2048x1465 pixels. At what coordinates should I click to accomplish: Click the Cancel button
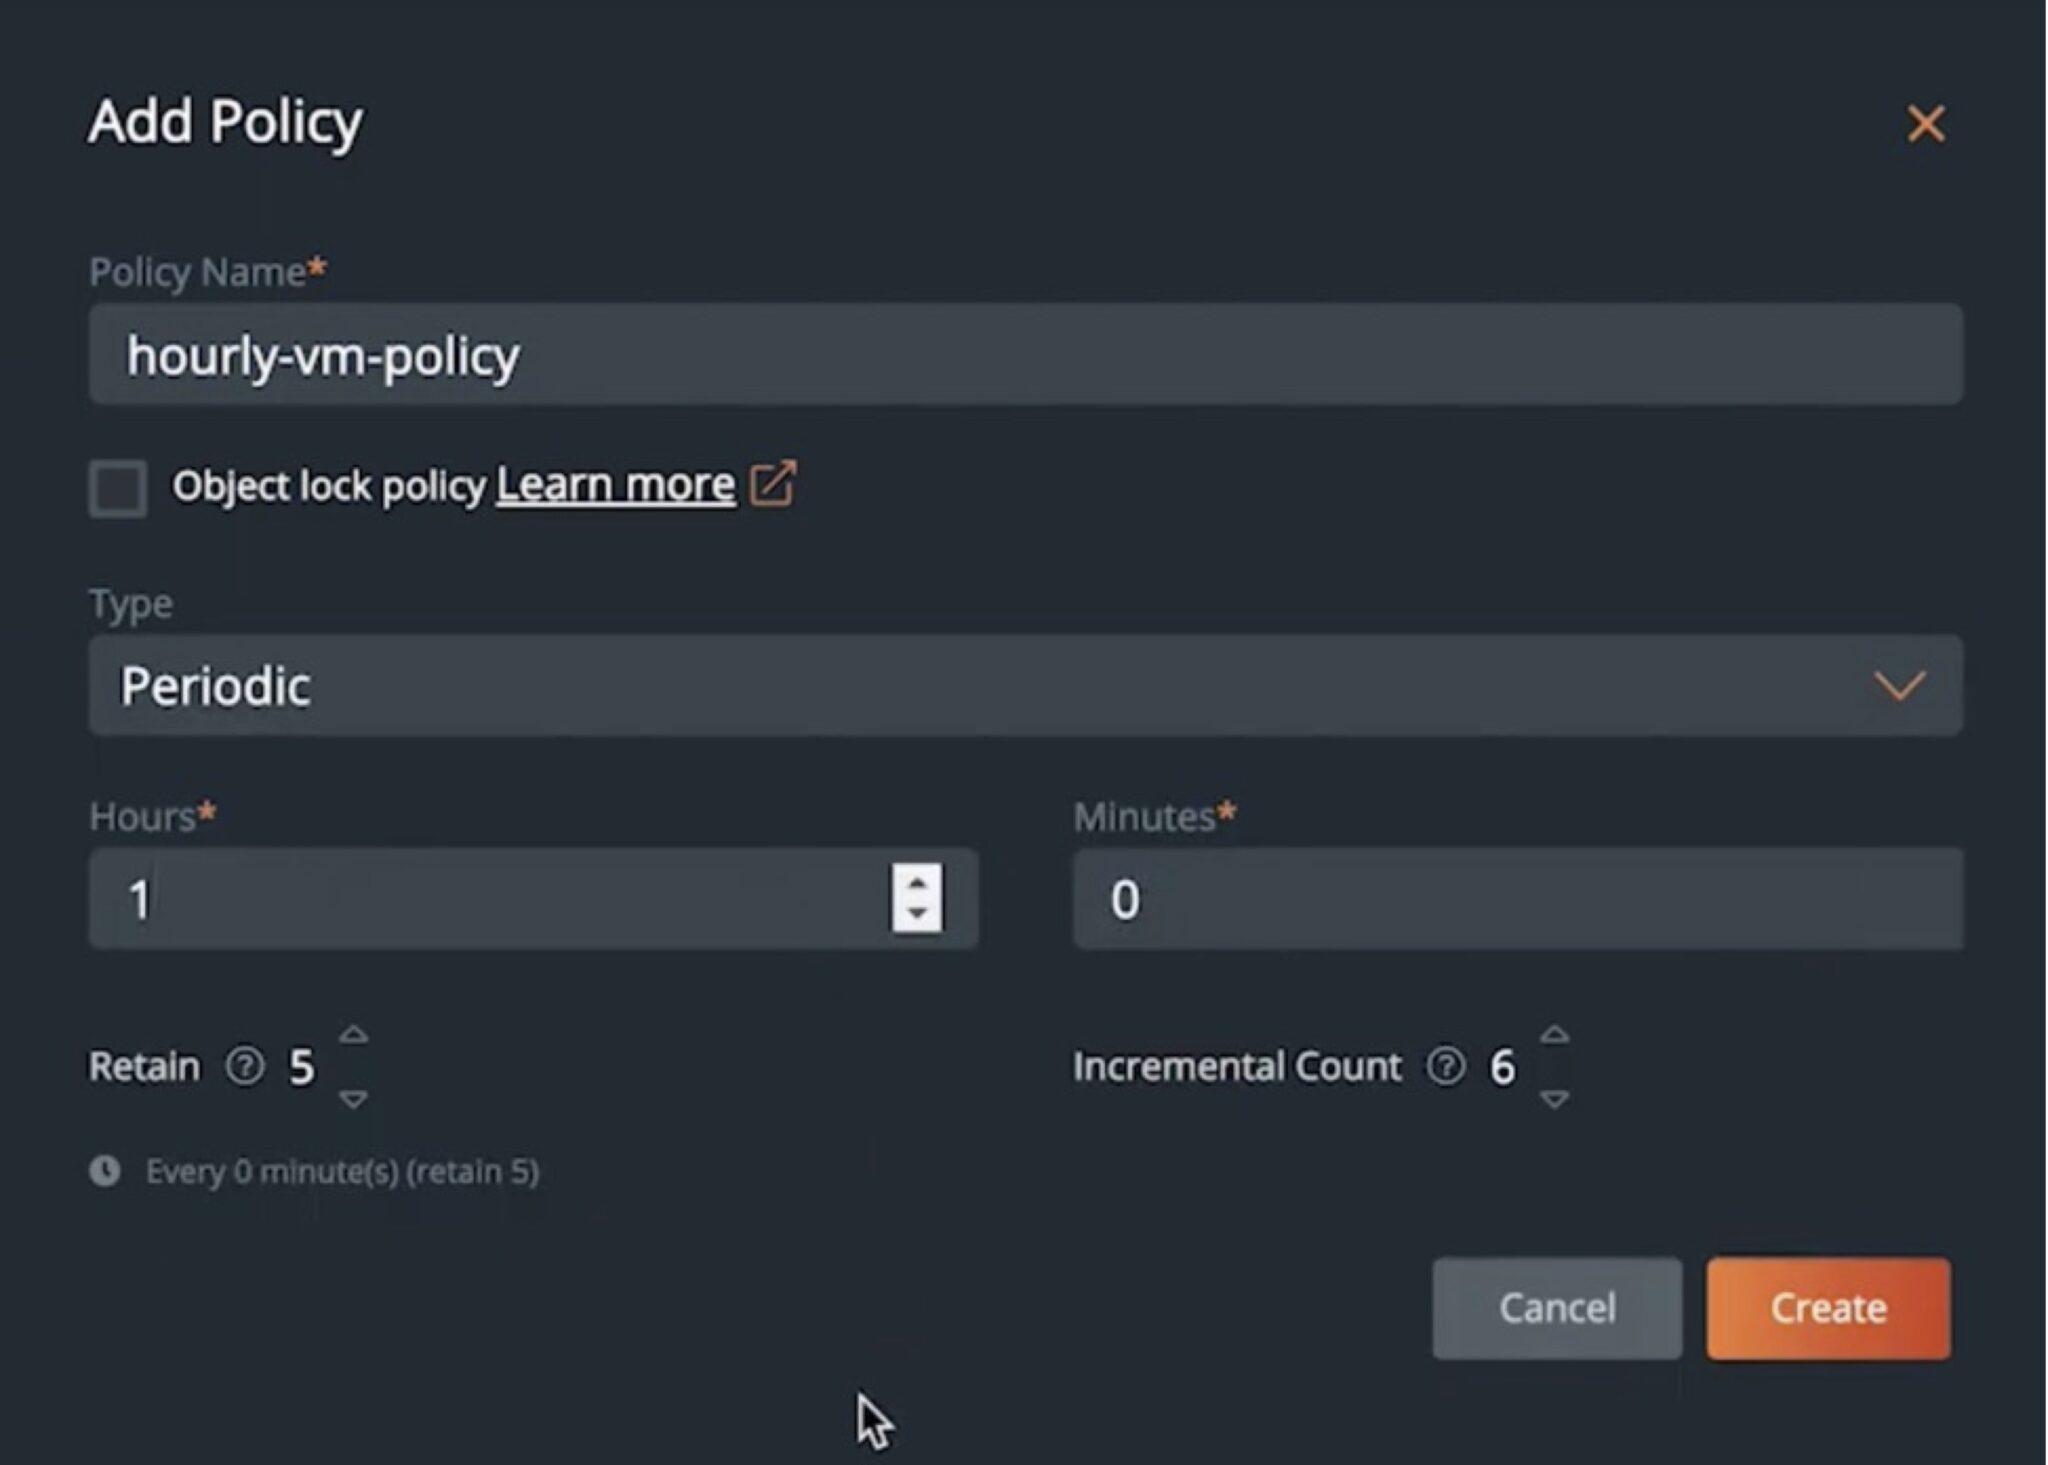pyautogui.click(x=1556, y=1309)
